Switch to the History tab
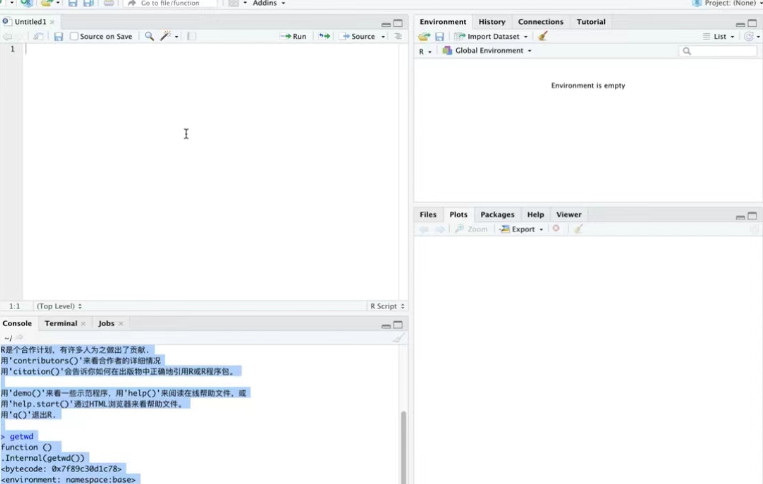Image resolution: width=763 pixels, height=484 pixels. click(491, 22)
